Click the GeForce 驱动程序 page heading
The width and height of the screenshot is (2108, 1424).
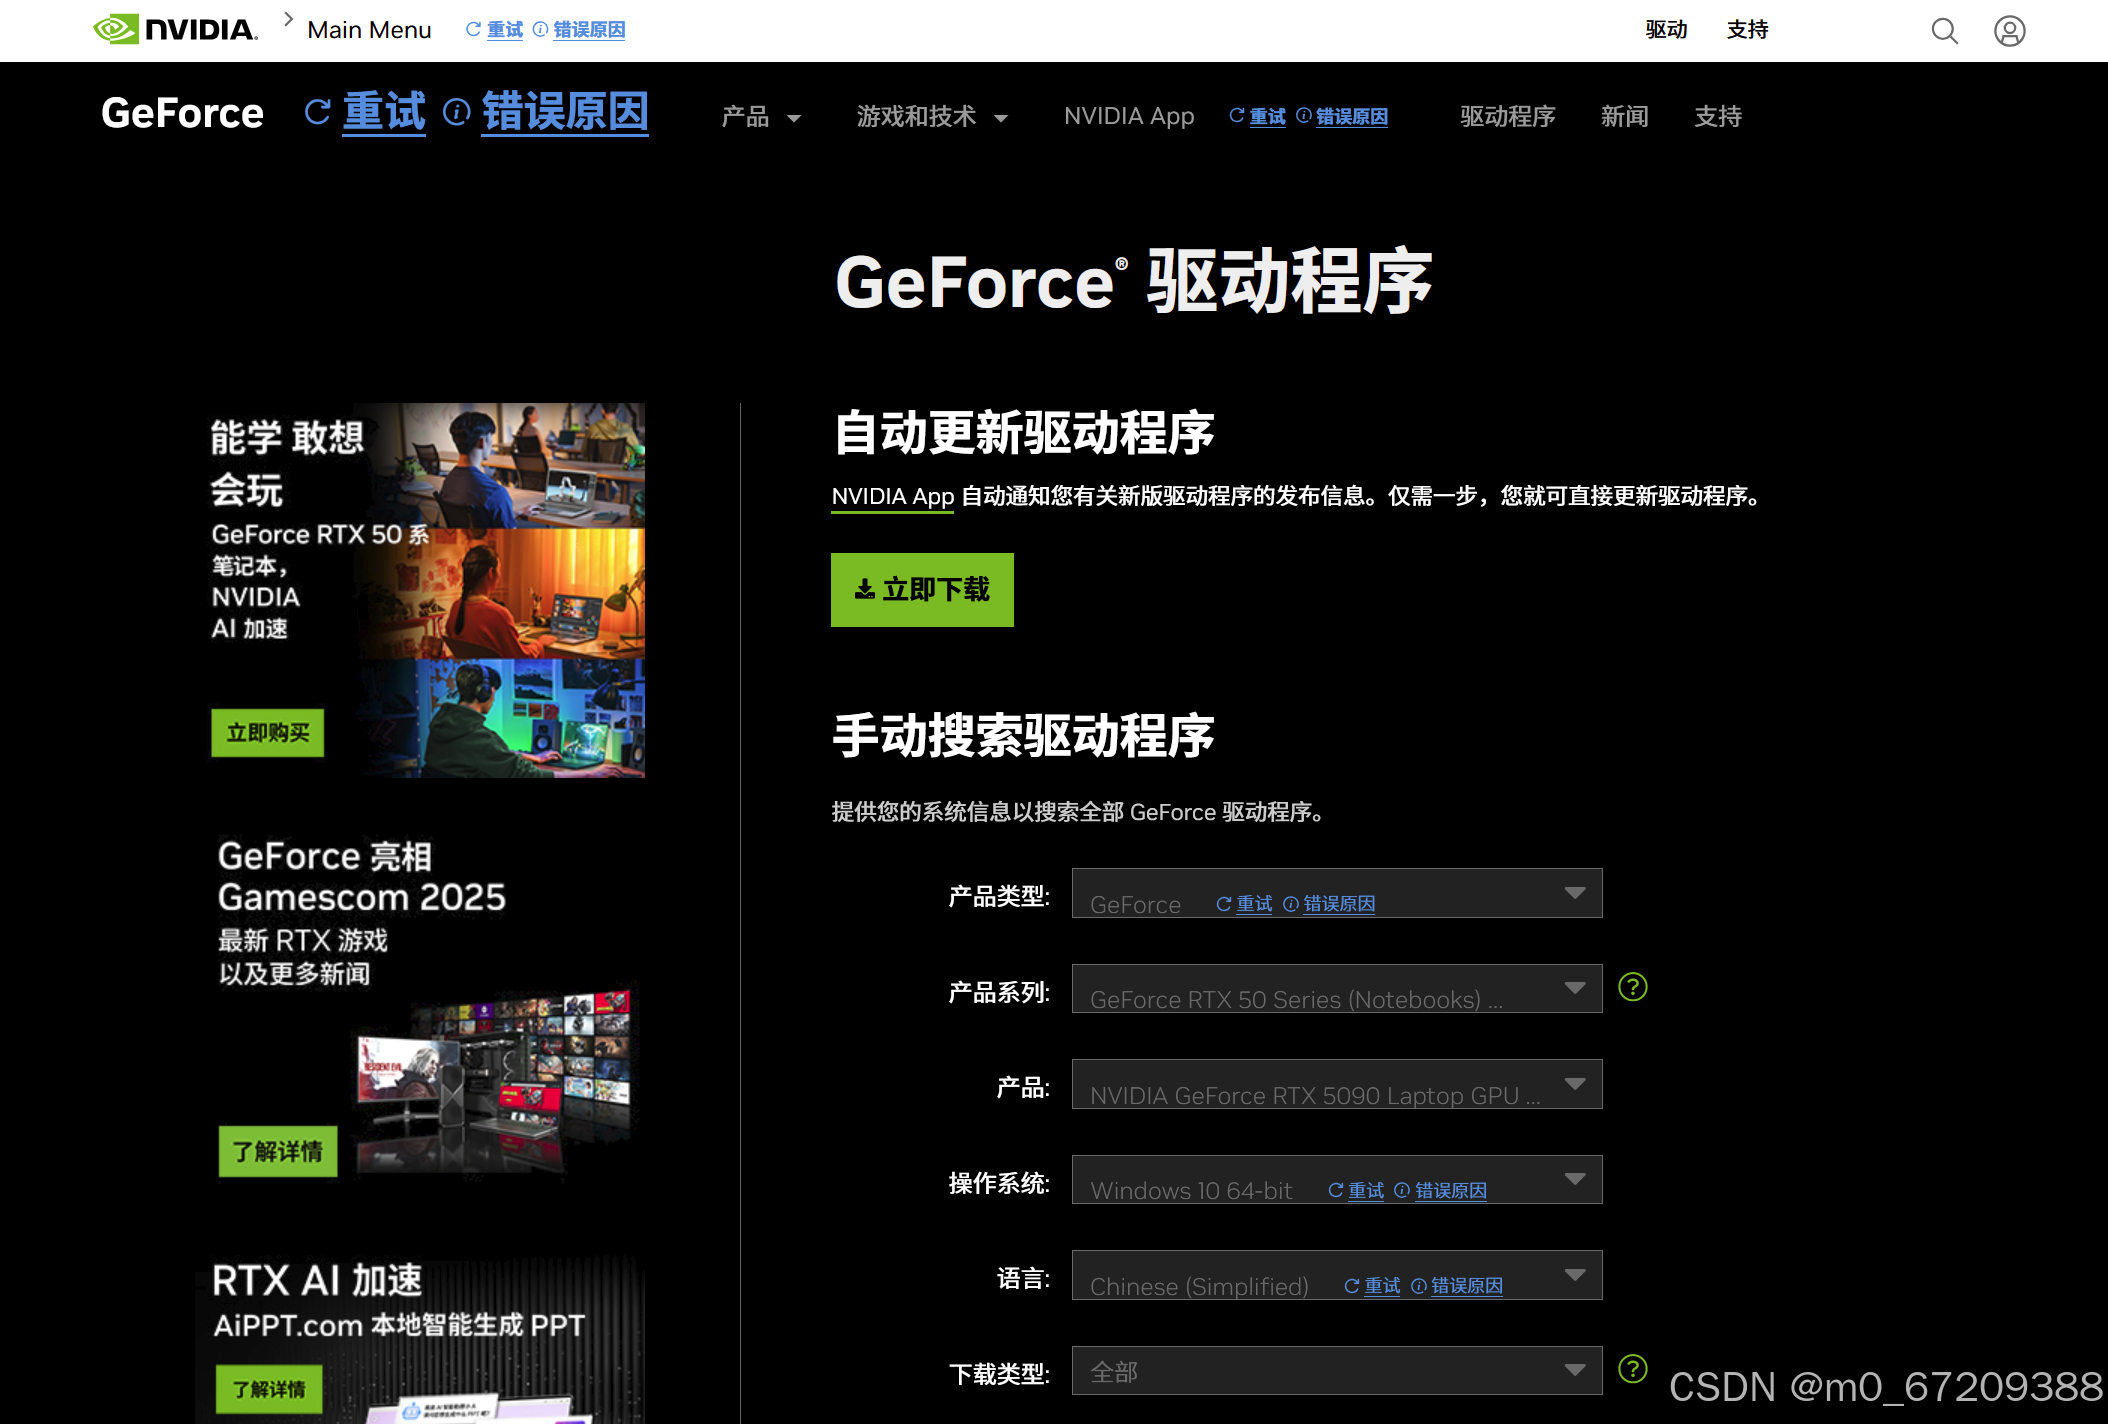[1133, 282]
